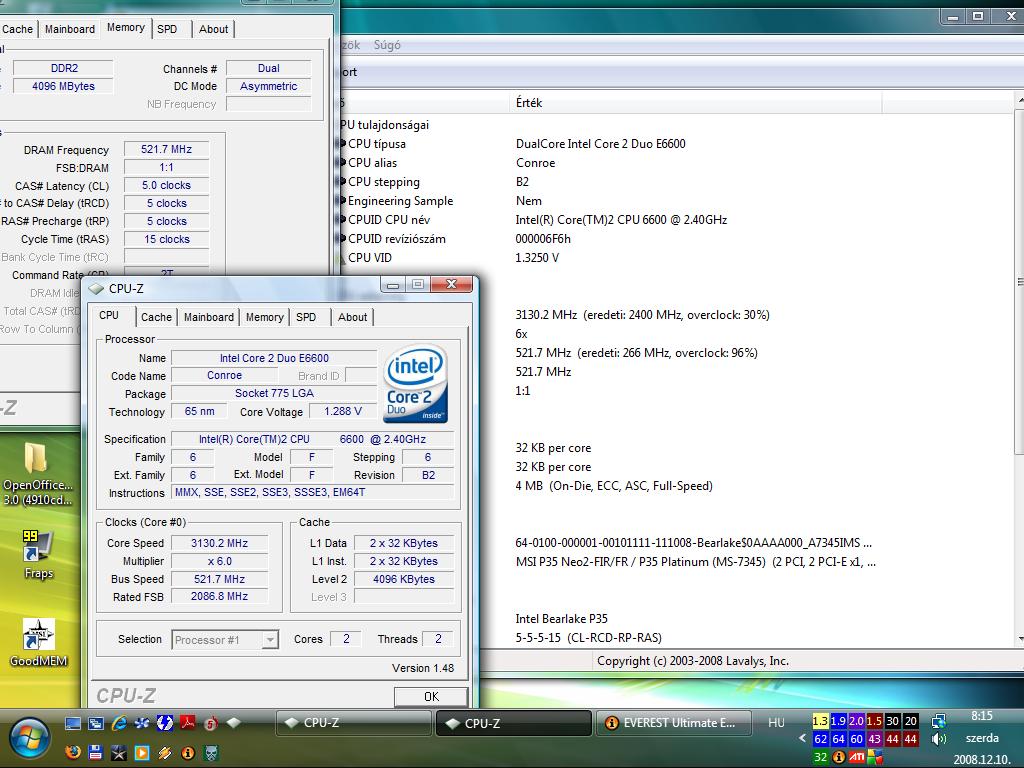The width and height of the screenshot is (1024, 768).
Task: Open About tab in front CPU-Z
Action: [x=353, y=317]
